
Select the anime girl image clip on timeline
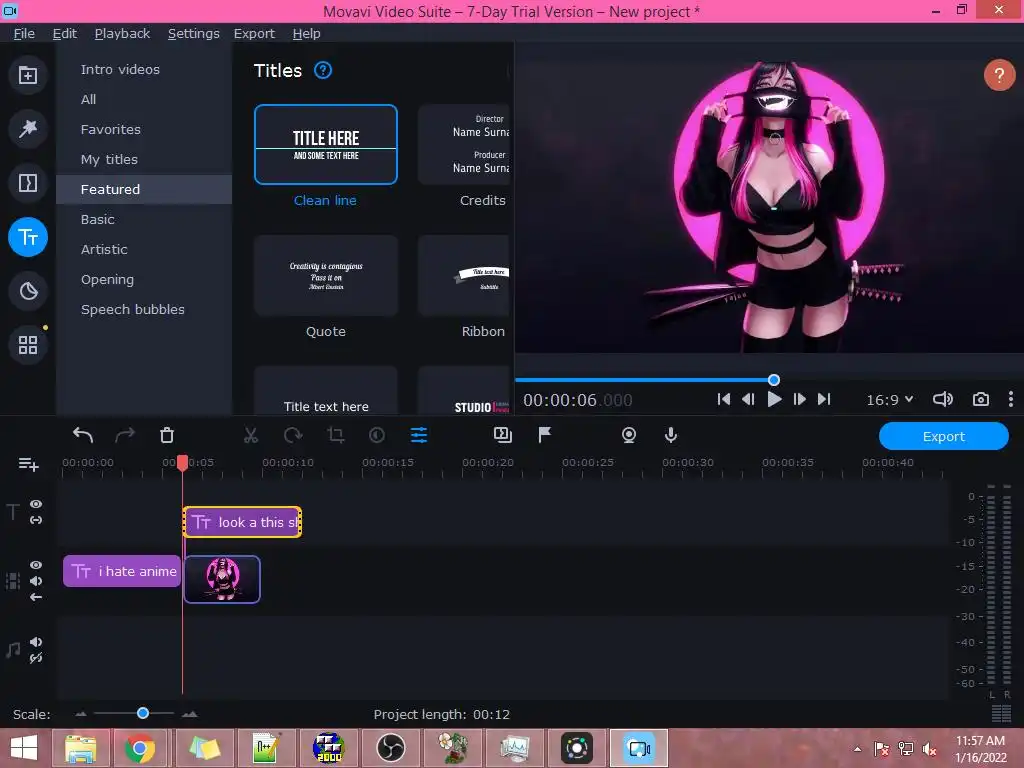222,579
